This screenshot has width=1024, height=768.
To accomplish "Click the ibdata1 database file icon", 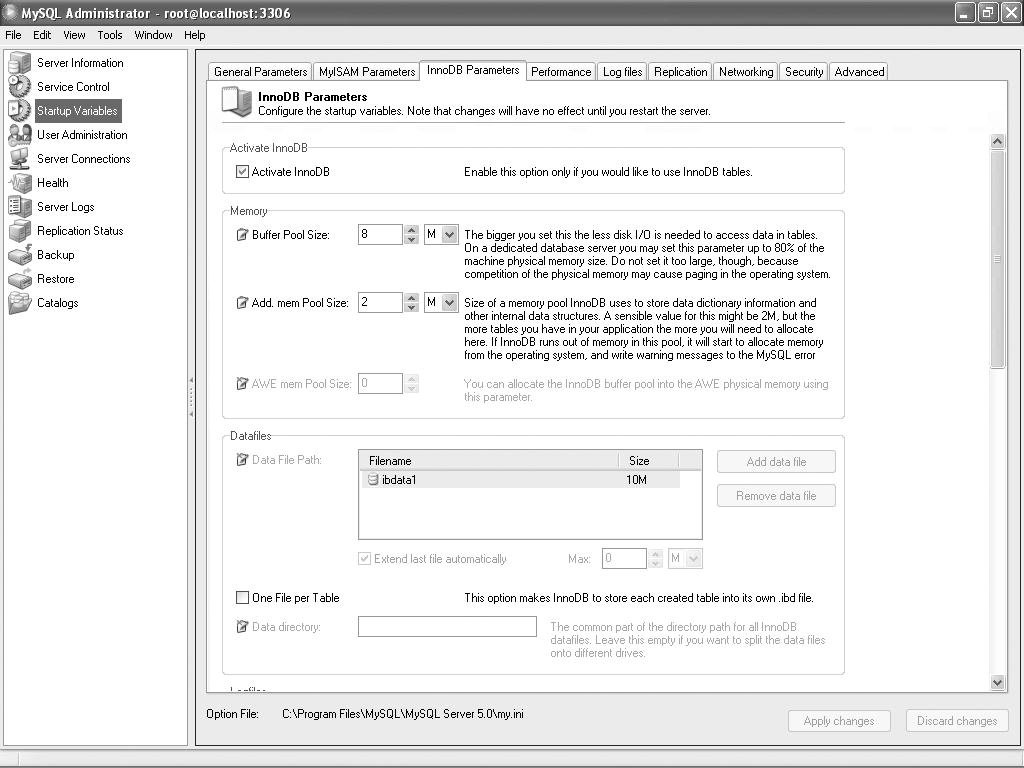I will pos(373,480).
